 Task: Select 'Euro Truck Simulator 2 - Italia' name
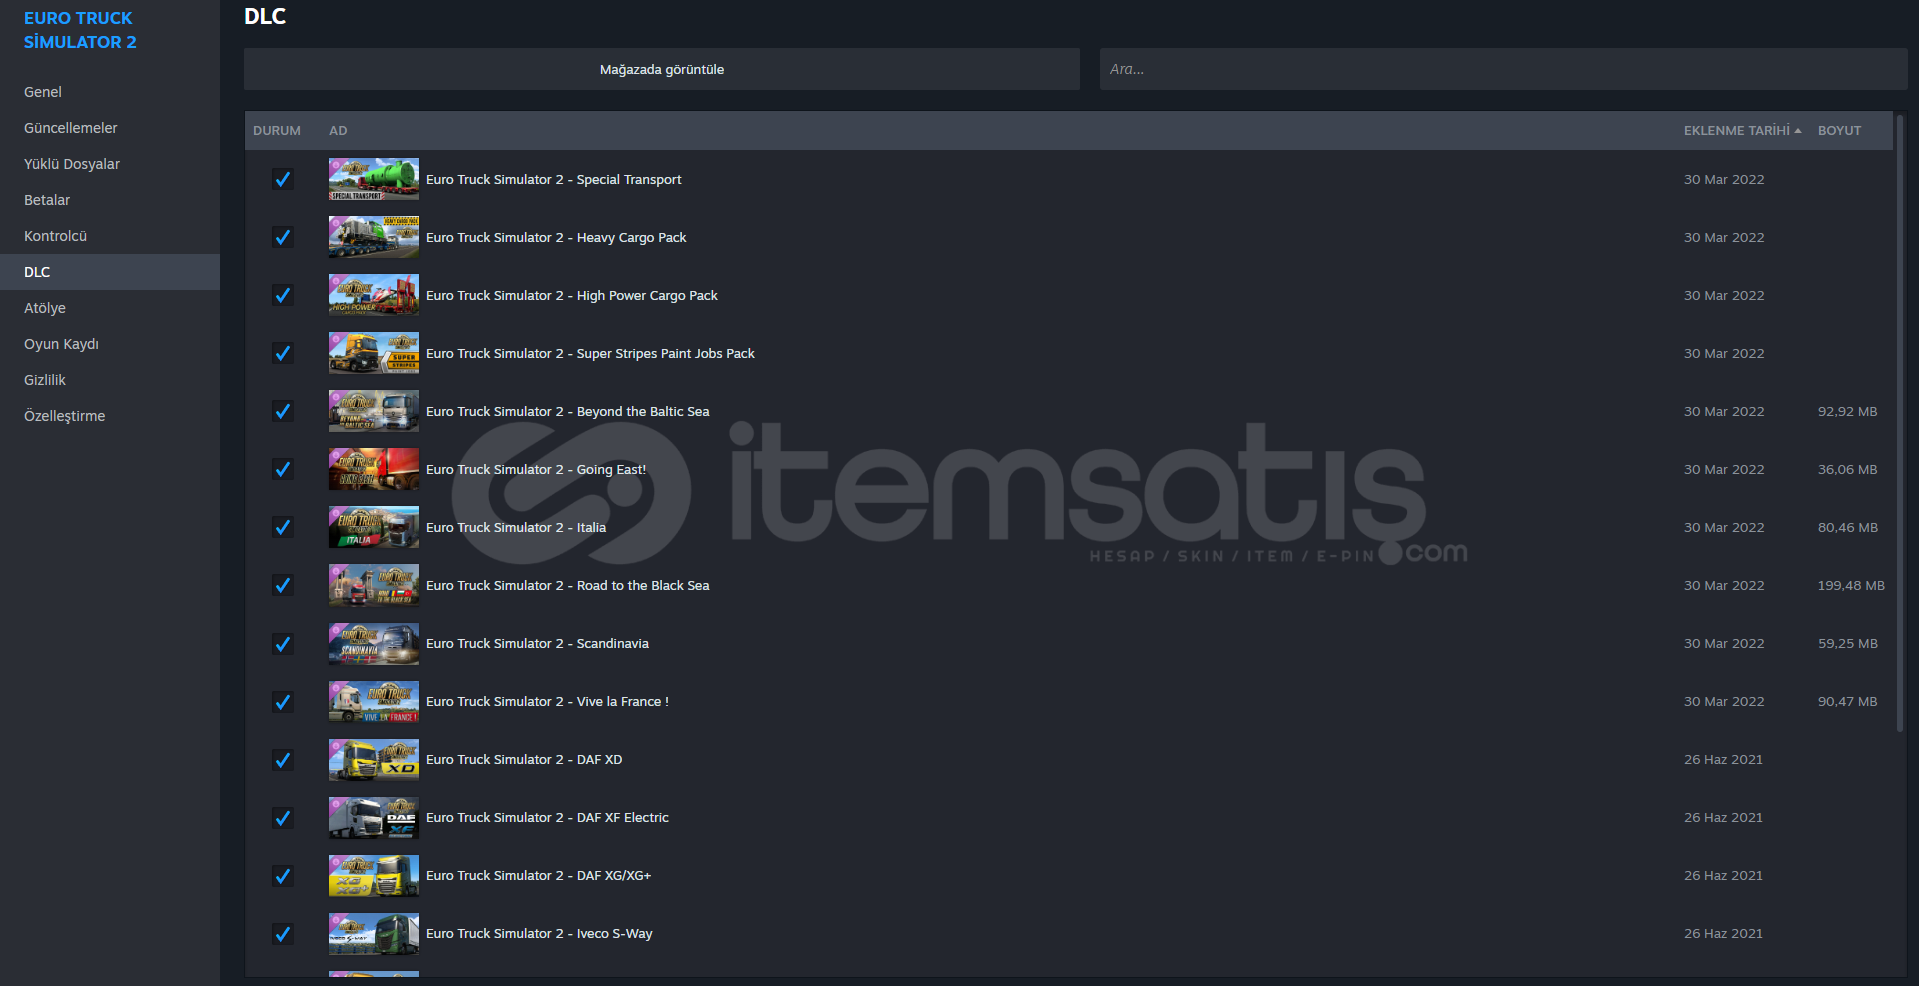516,528
